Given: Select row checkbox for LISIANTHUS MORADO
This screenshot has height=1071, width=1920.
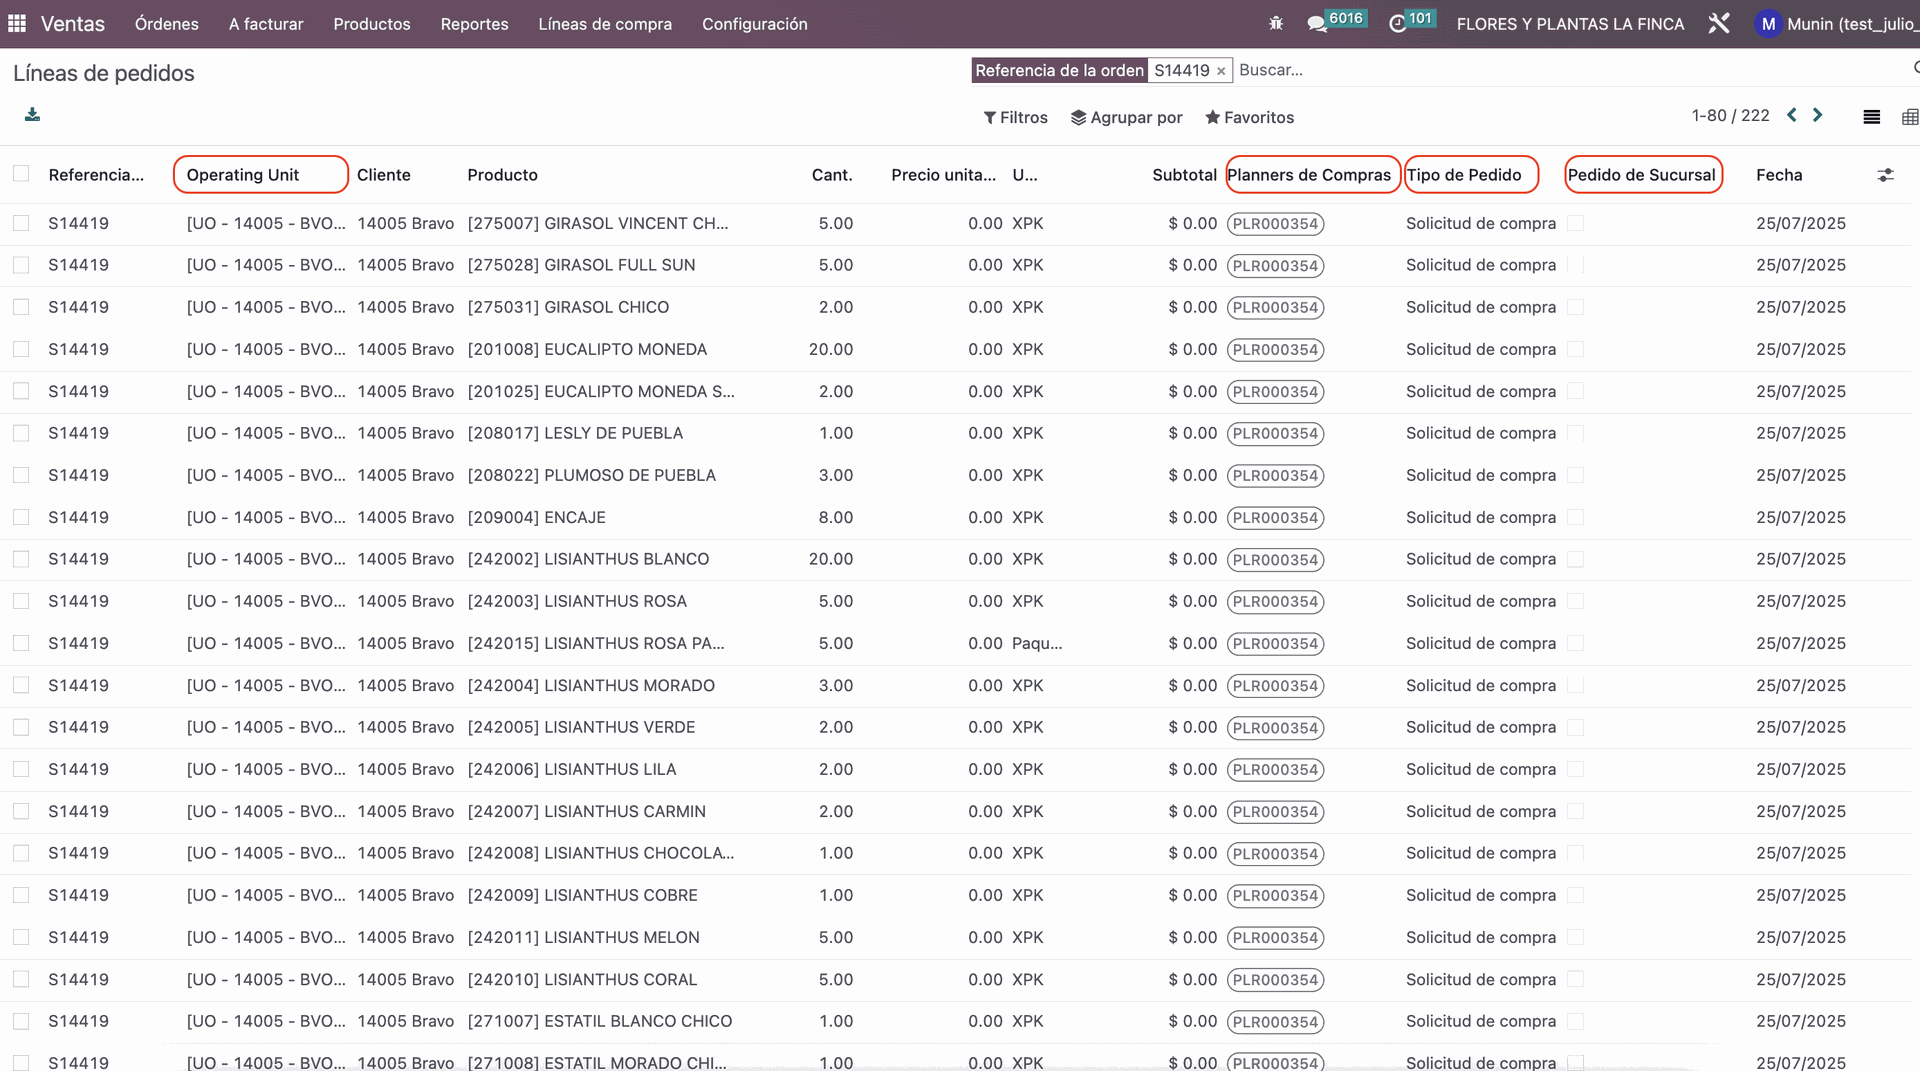Looking at the screenshot, I should (x=21, y=685).
